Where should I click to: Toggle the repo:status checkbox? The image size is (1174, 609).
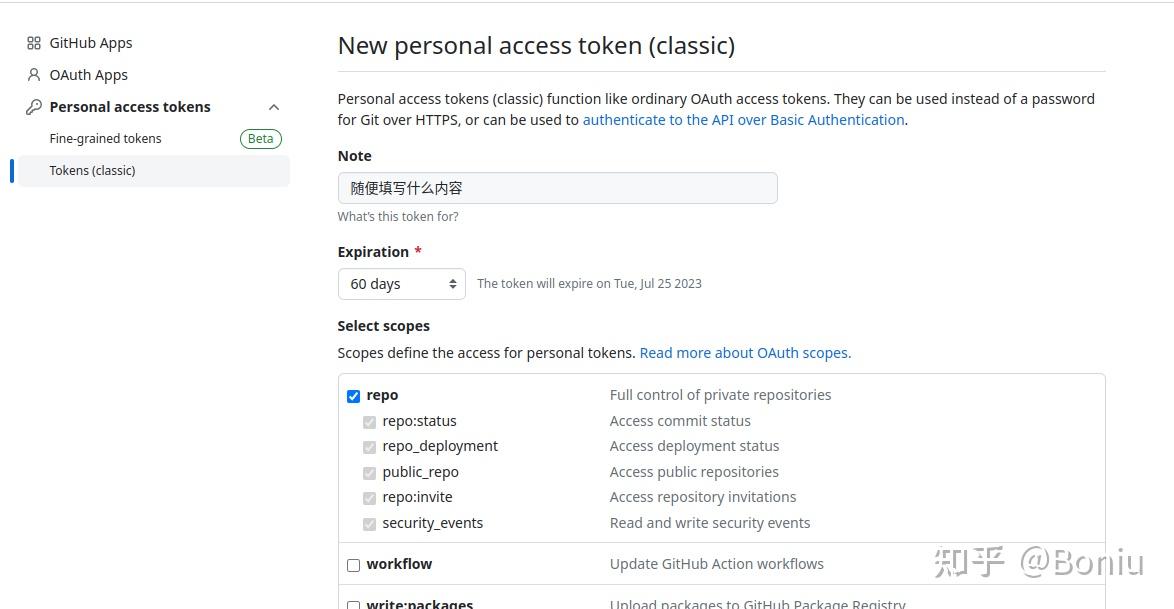pos(370,421)
